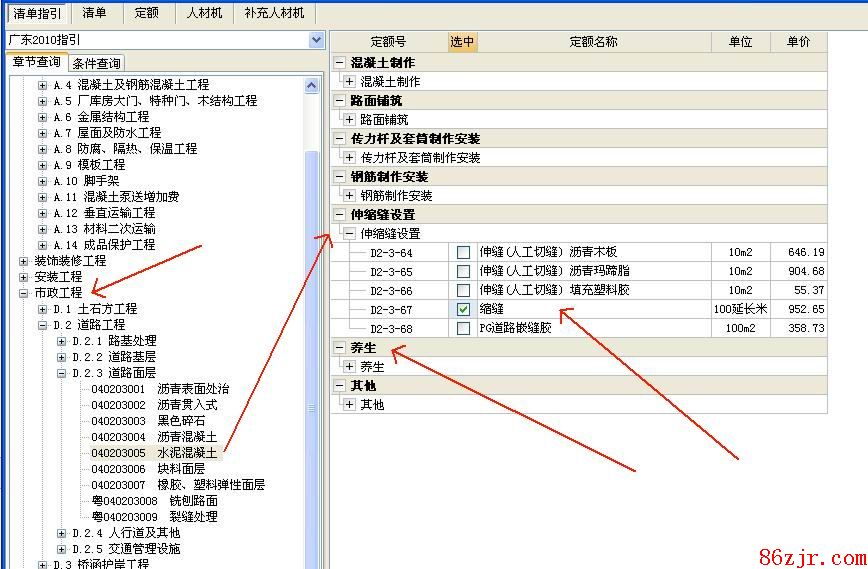This screenshot has width=868, height=569.
Task: Click the 选中 column header
Action: 462,42
